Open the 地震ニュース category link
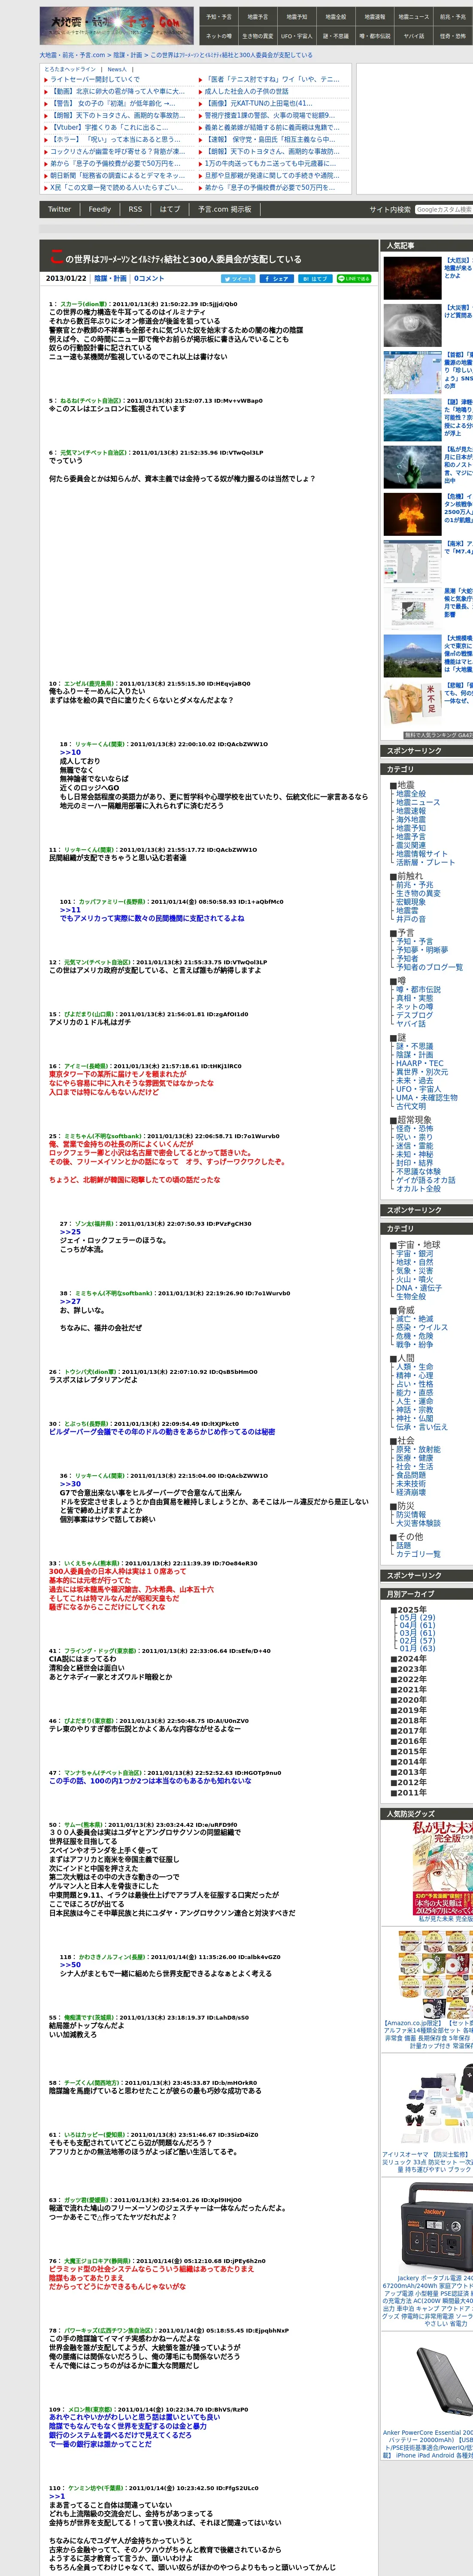 click(417, 802)
